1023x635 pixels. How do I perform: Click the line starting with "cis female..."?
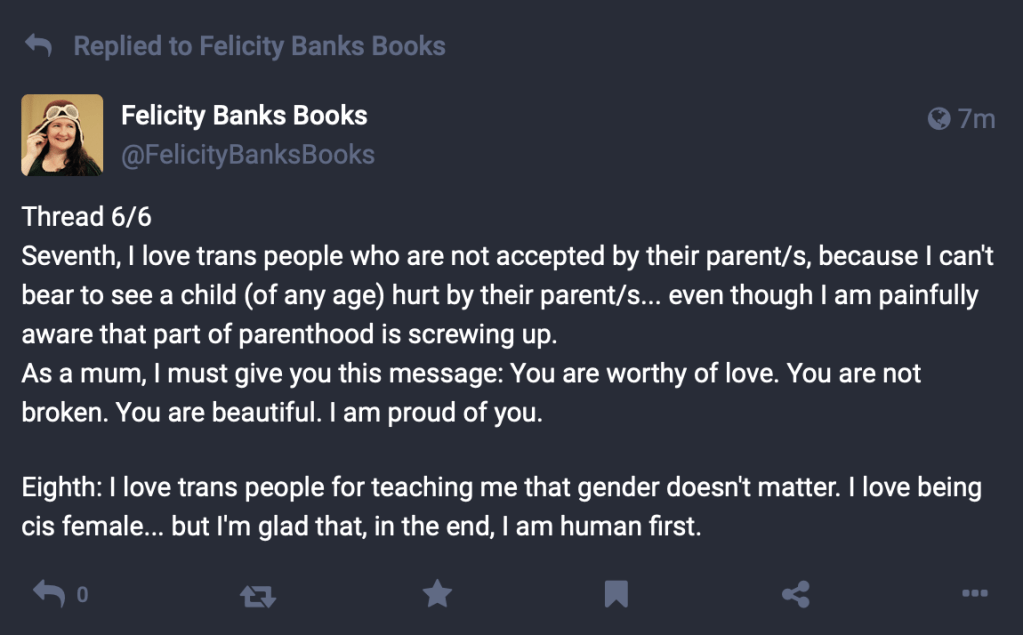[x=361, y=527]
